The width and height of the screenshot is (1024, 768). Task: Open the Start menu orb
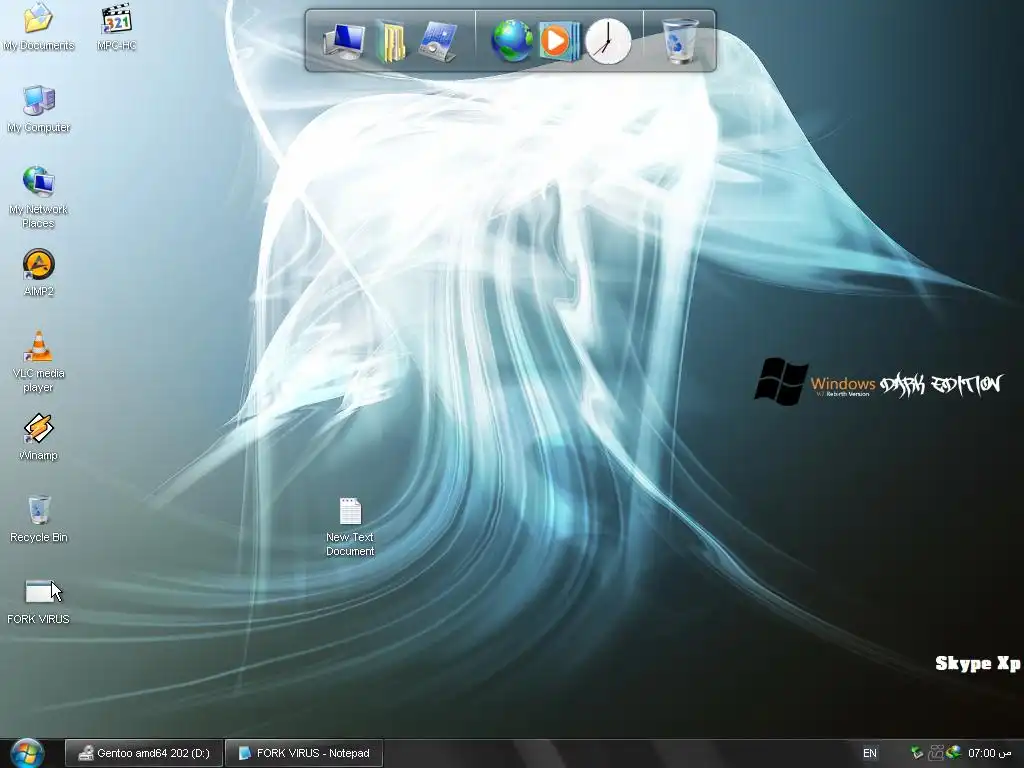(x=27, y=753)
